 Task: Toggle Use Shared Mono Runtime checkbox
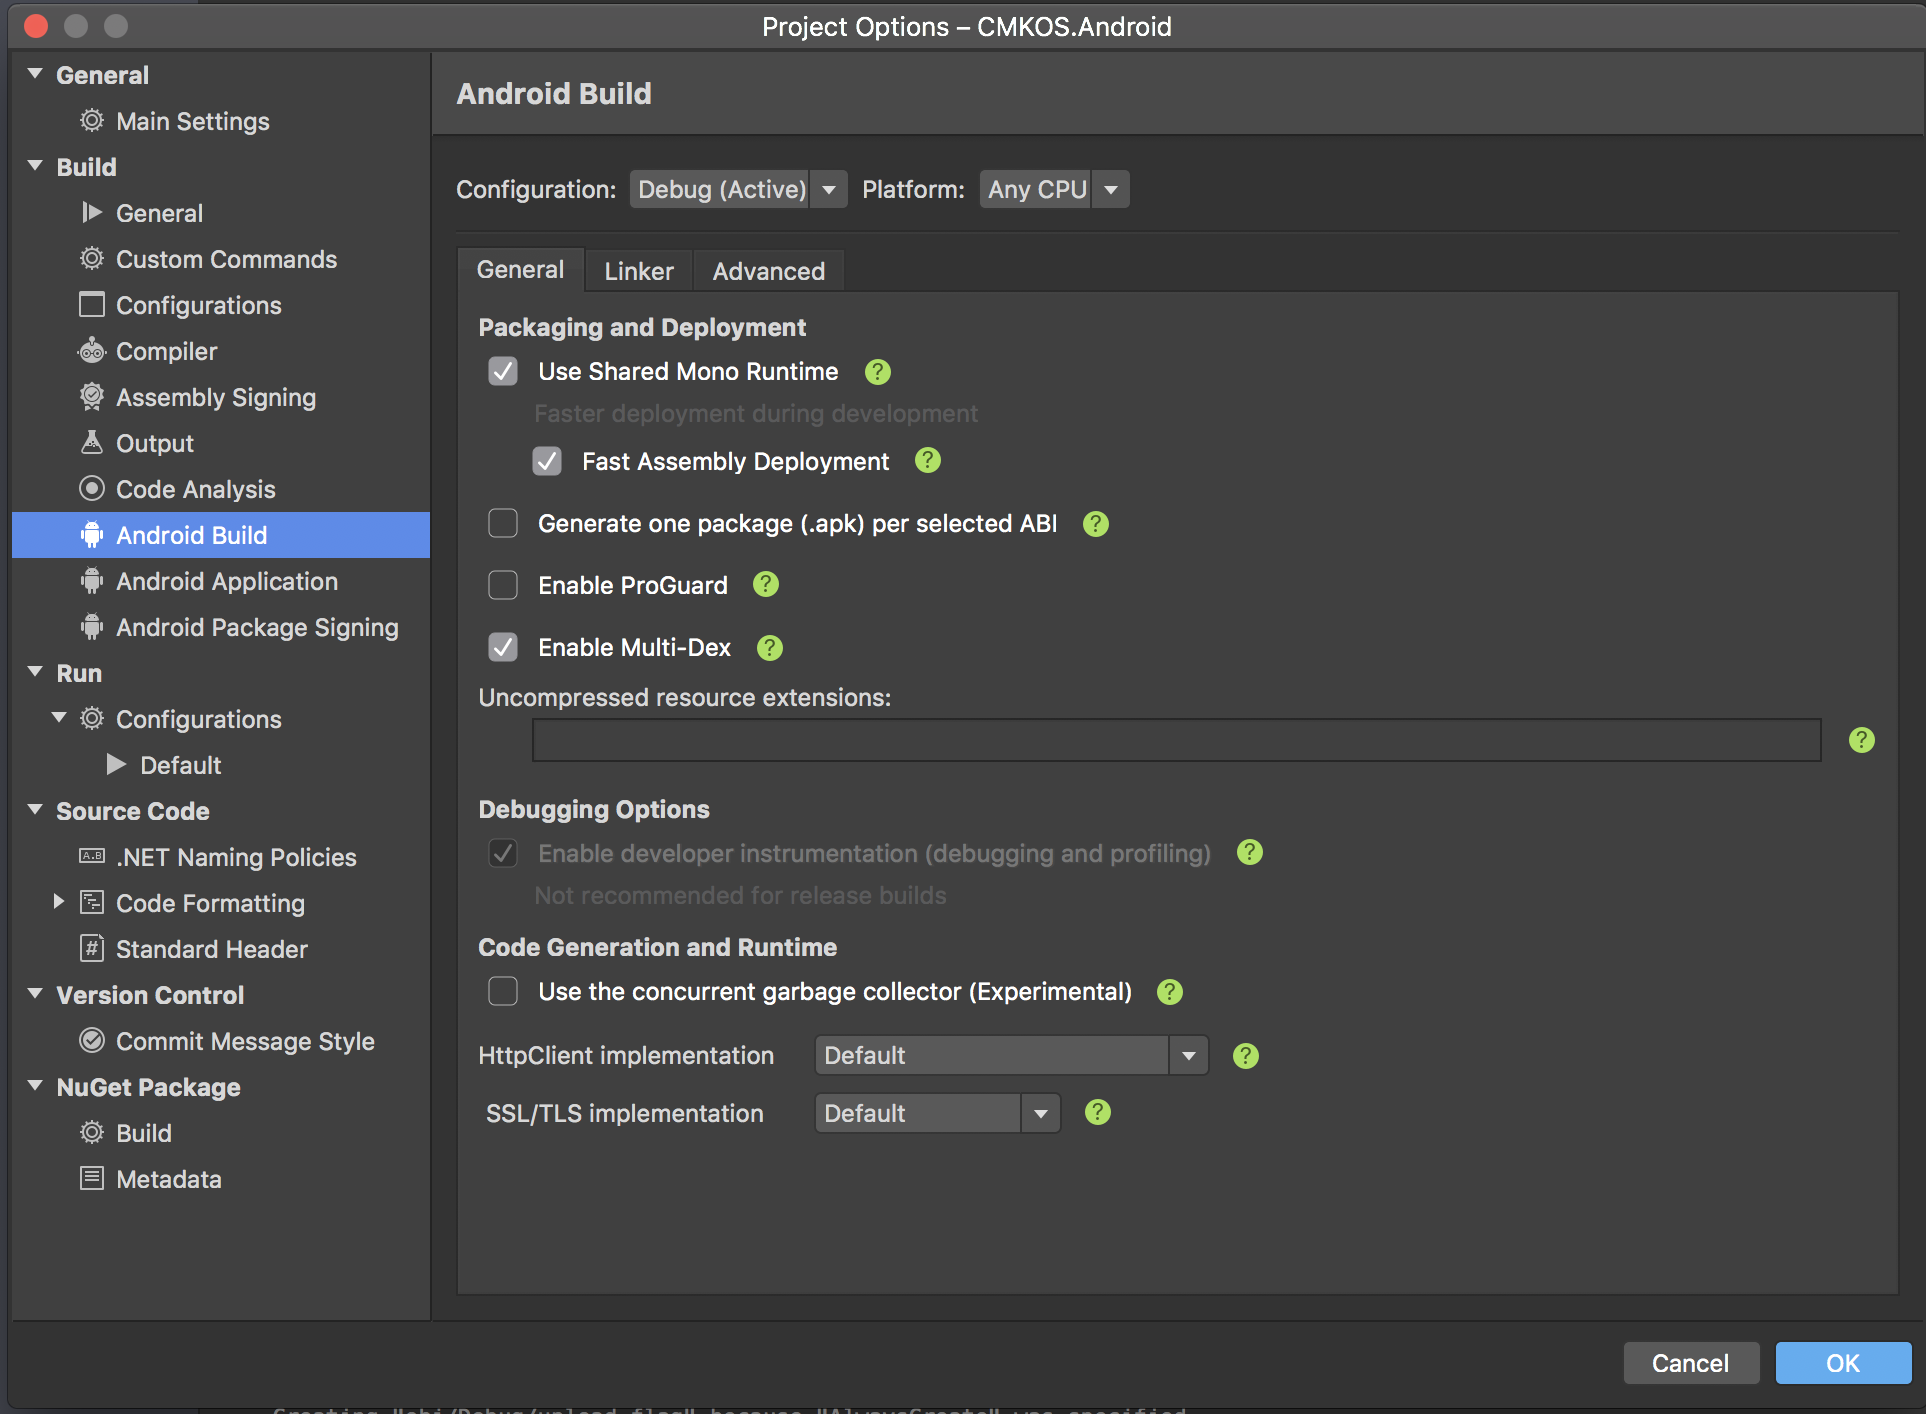503,371
